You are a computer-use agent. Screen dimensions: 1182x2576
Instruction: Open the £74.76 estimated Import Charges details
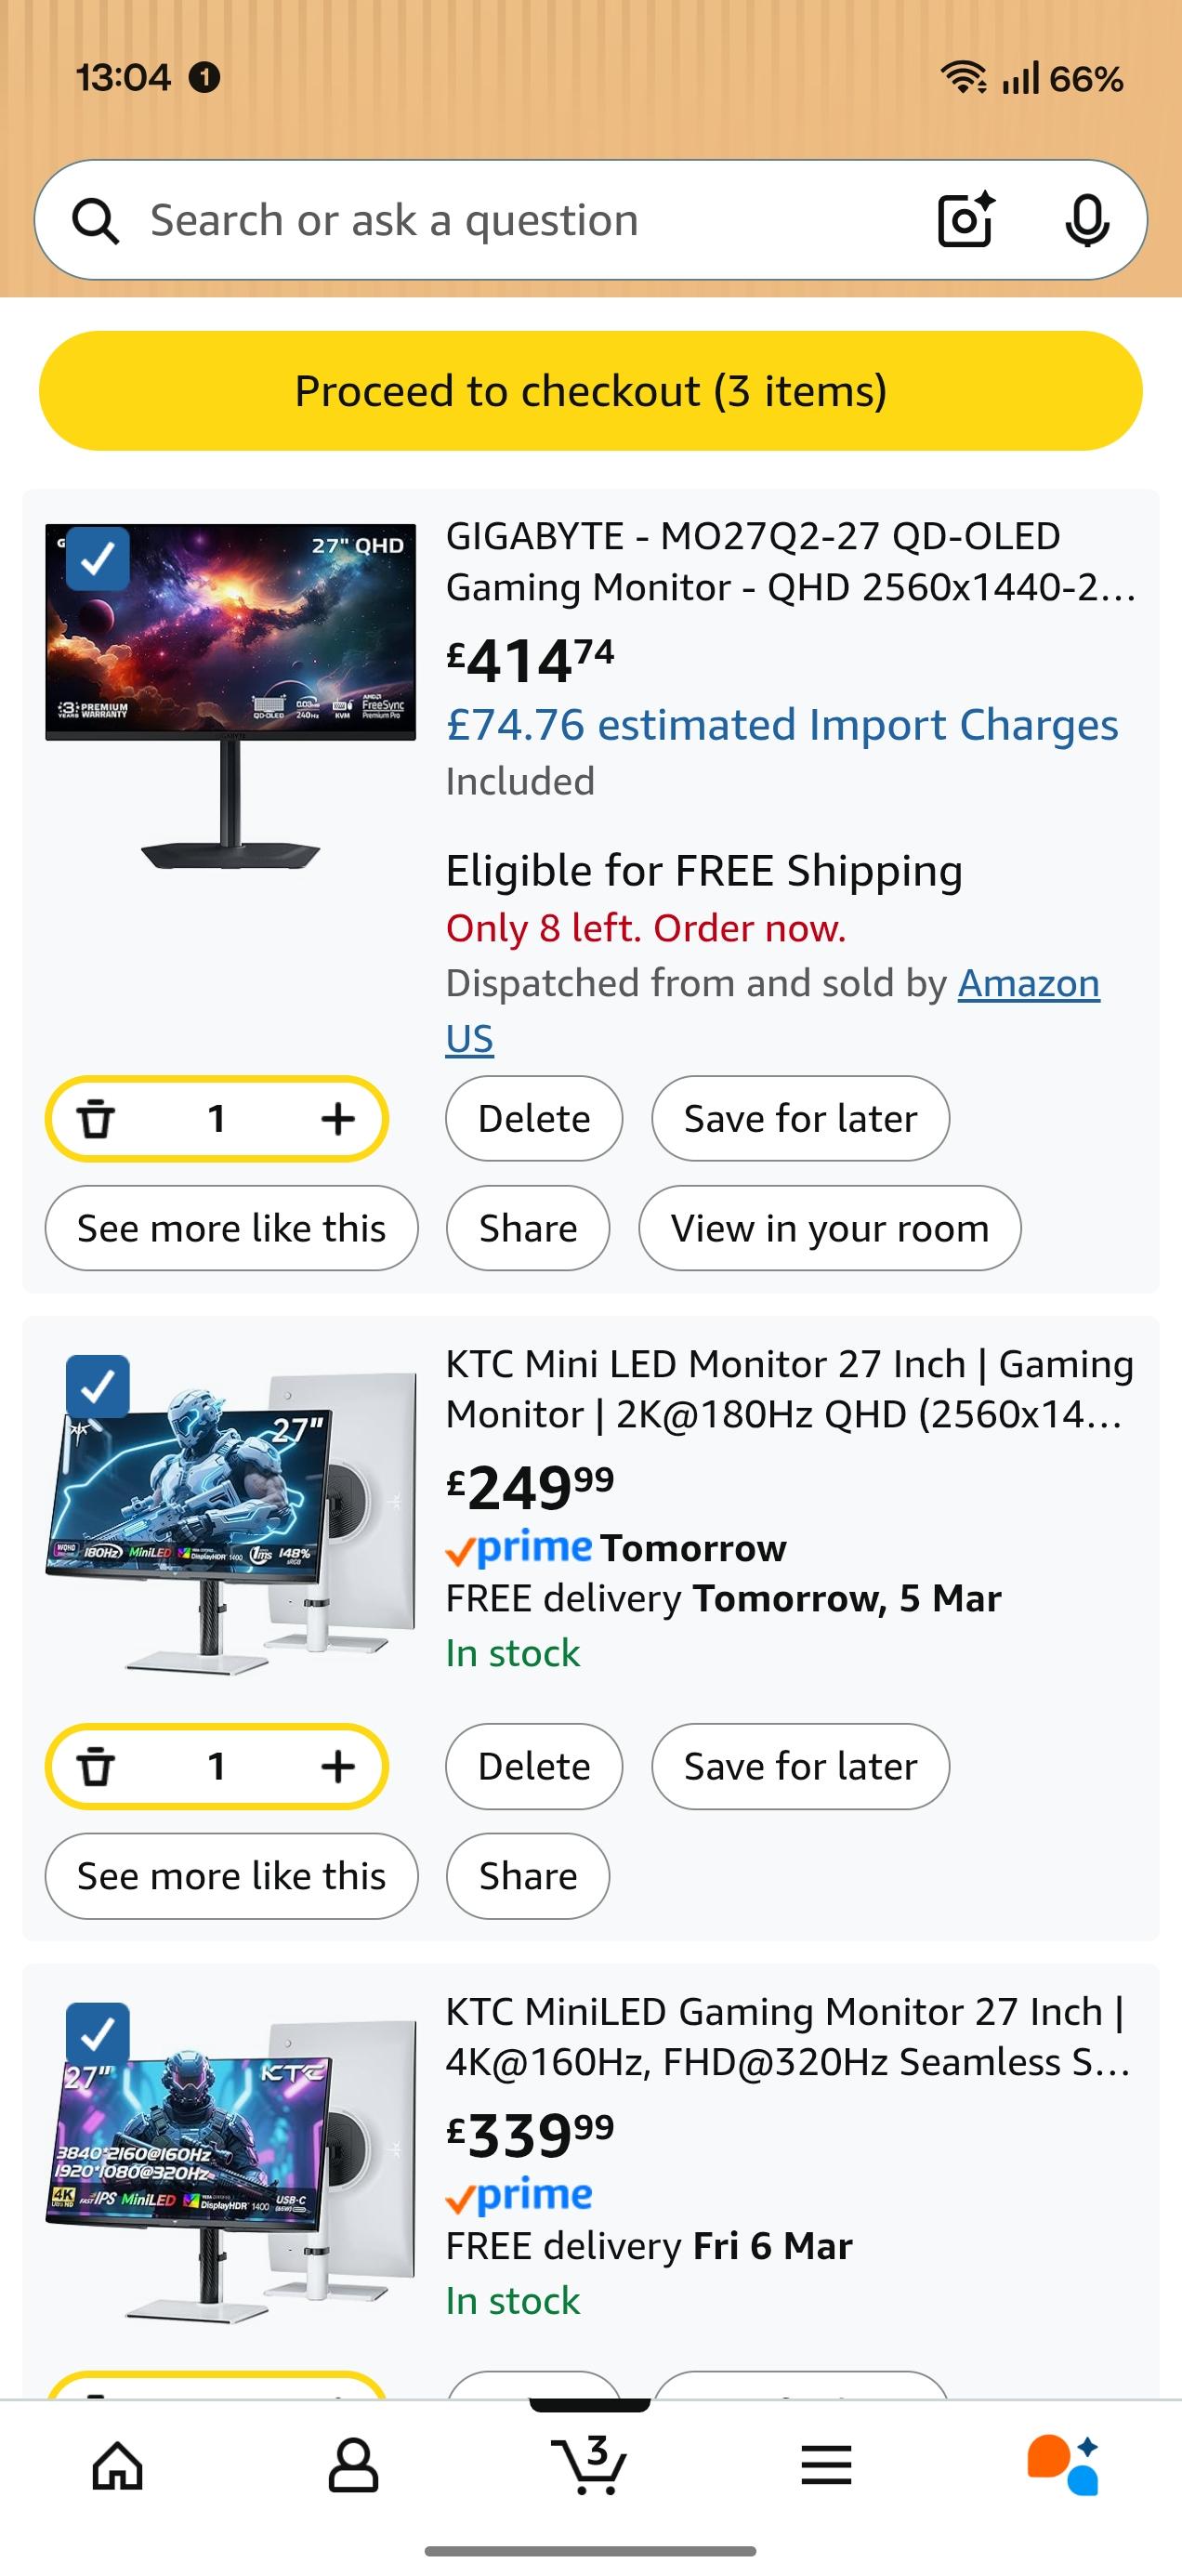(781, 725)
